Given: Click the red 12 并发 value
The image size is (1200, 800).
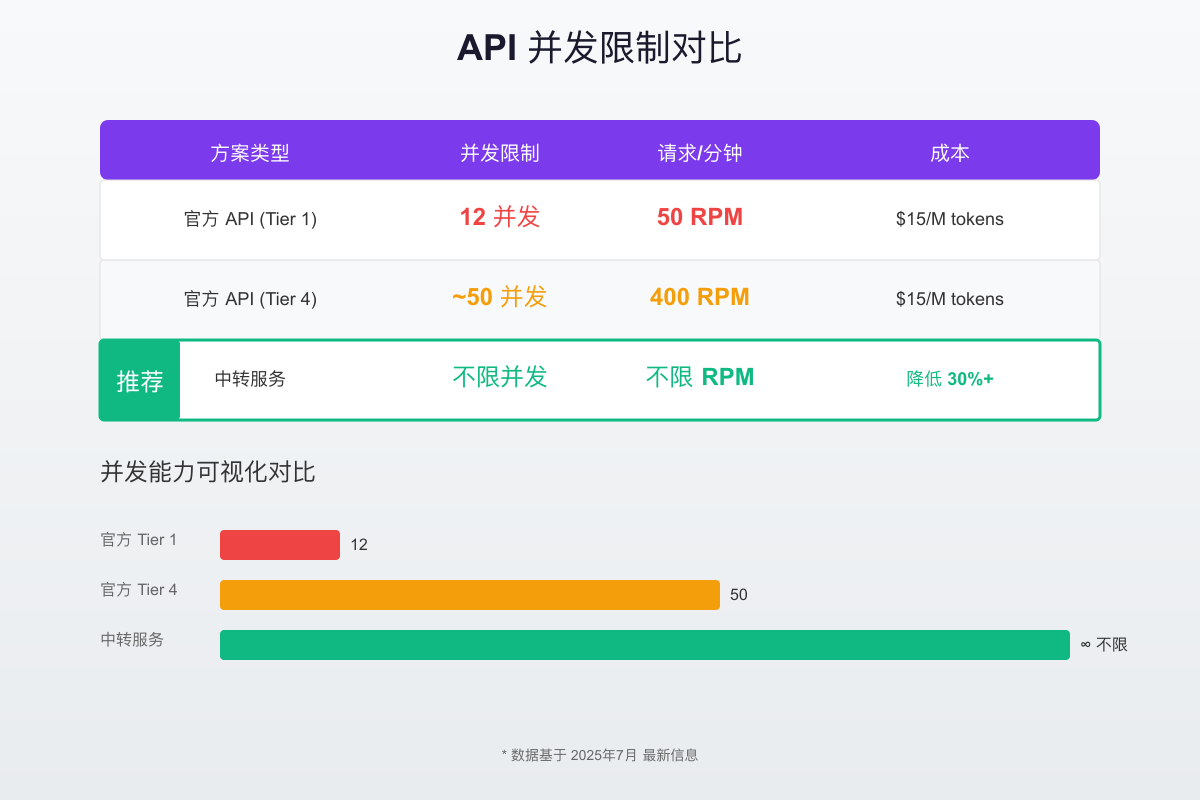Looking at the screenshot, I should click(x=500, y=216).
